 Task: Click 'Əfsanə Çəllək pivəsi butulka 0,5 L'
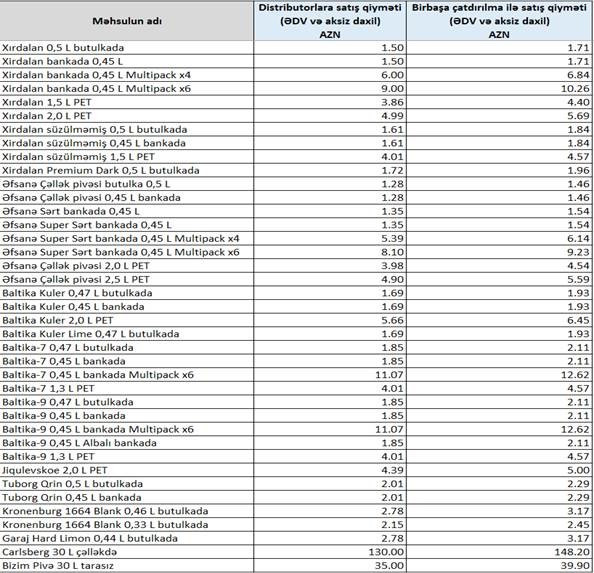(127, 184)
